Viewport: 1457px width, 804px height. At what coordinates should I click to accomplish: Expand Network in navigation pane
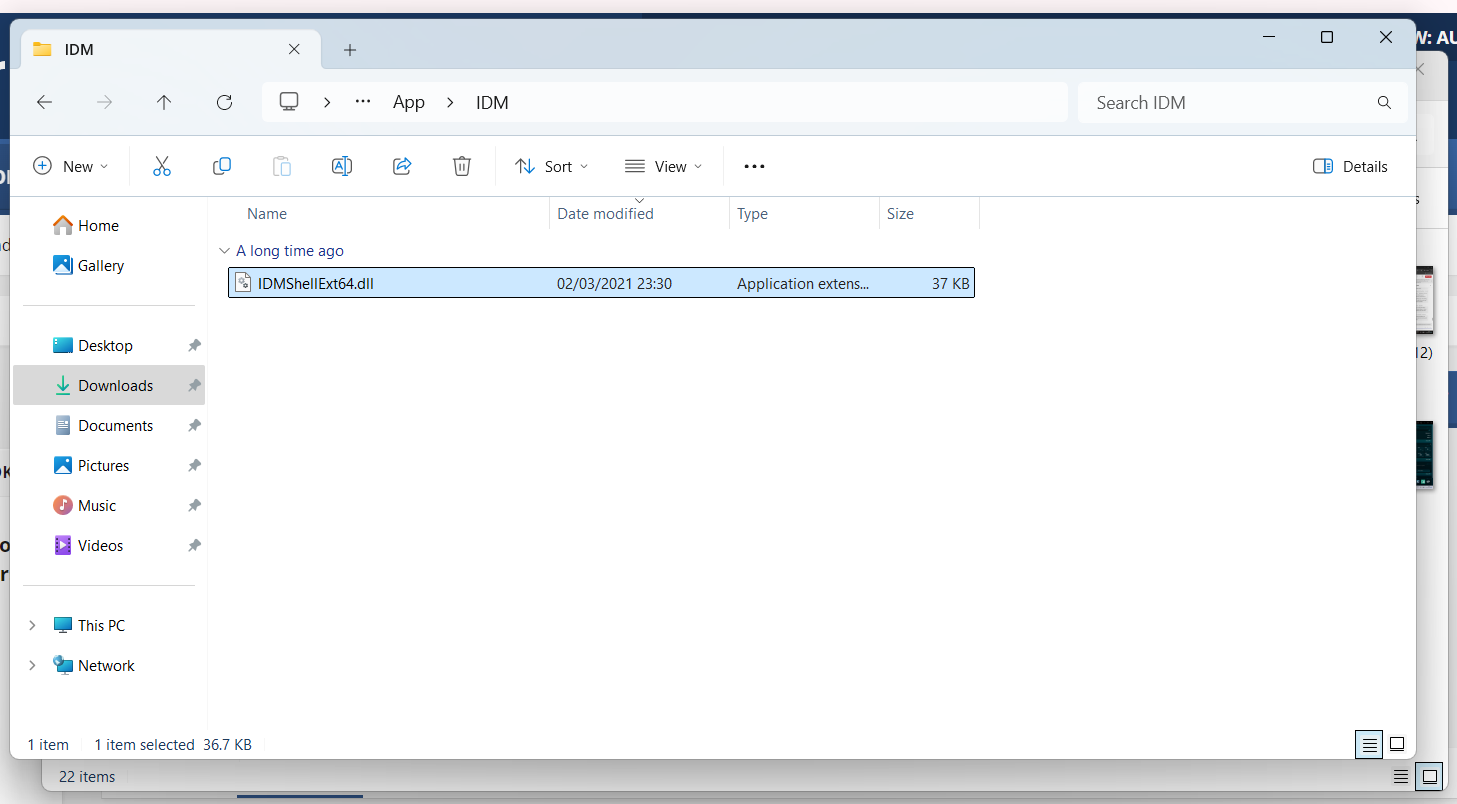click(32, 665)
